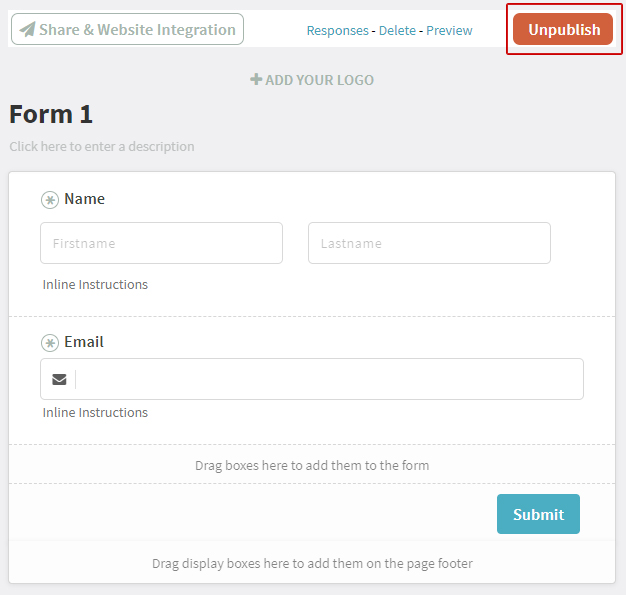Viewport: 626px width, 595px height.
Task: Focus the Lastname input field
Action: pyautogui.click(x=429, y=243)
